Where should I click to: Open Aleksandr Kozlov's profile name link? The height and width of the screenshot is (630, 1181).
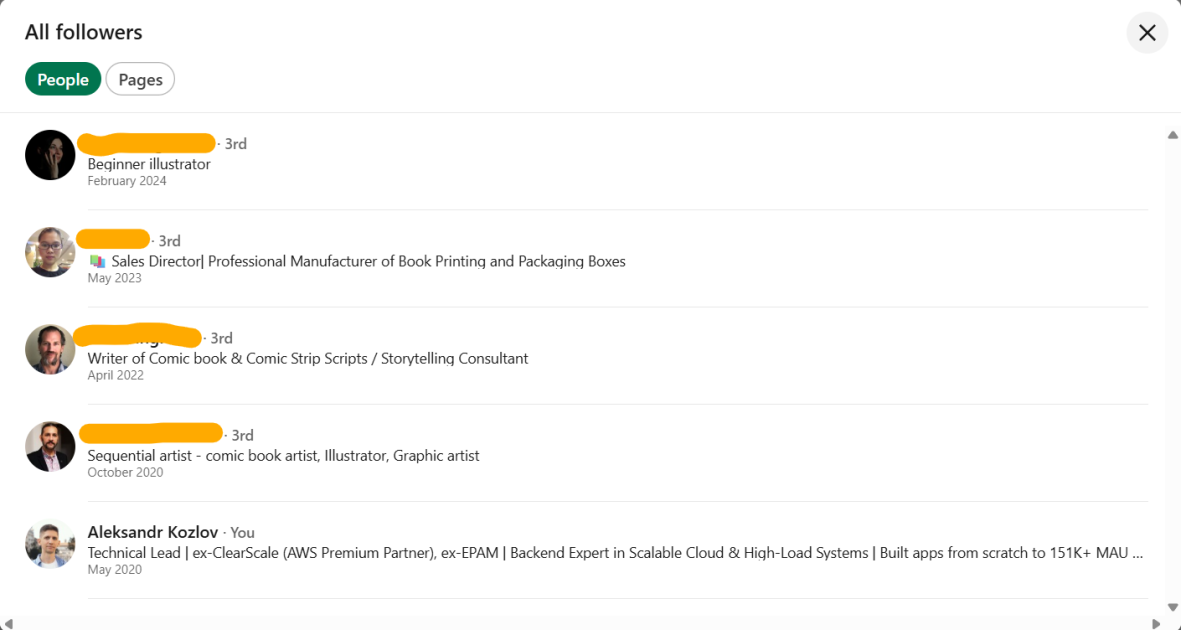tap(153, 532)
